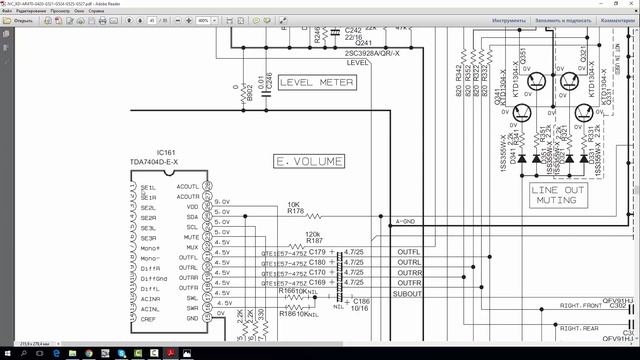
Task: Click the Открыть (Open file) button
Action: (18, 20)
